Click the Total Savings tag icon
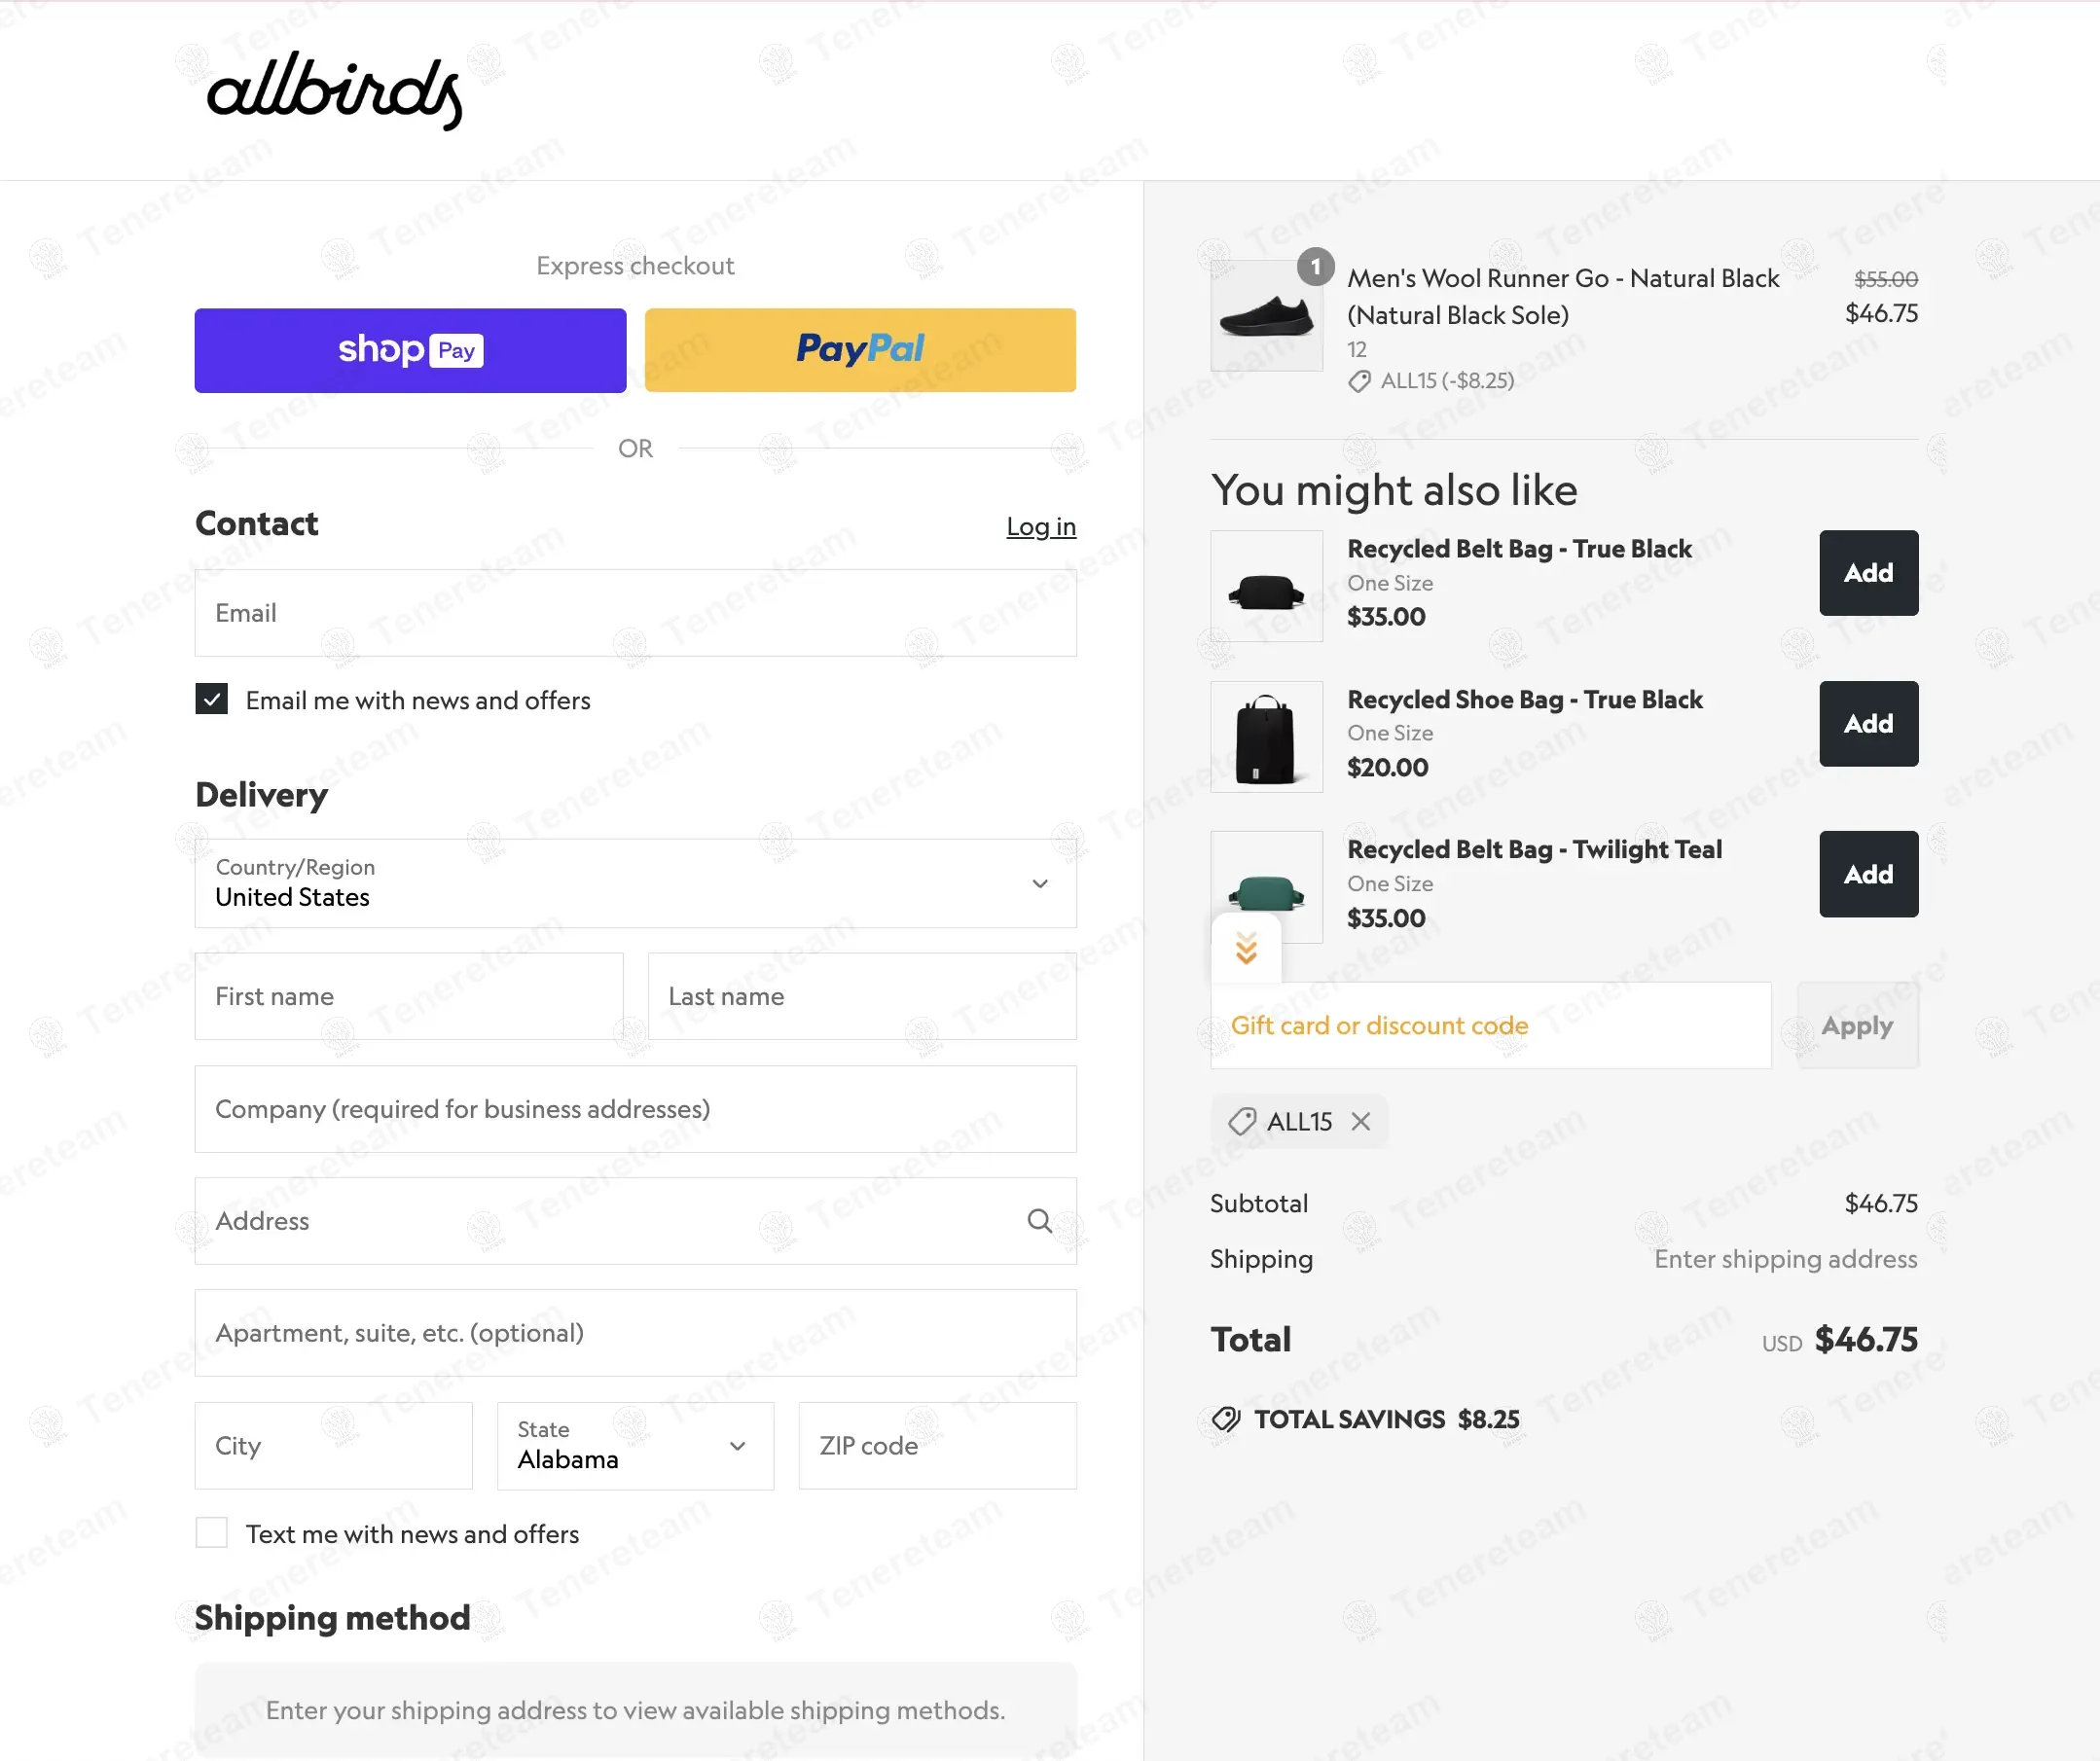The height and width of the screenshot is (1761, 2100). pyautogui.click(x=1226, y=1419)
